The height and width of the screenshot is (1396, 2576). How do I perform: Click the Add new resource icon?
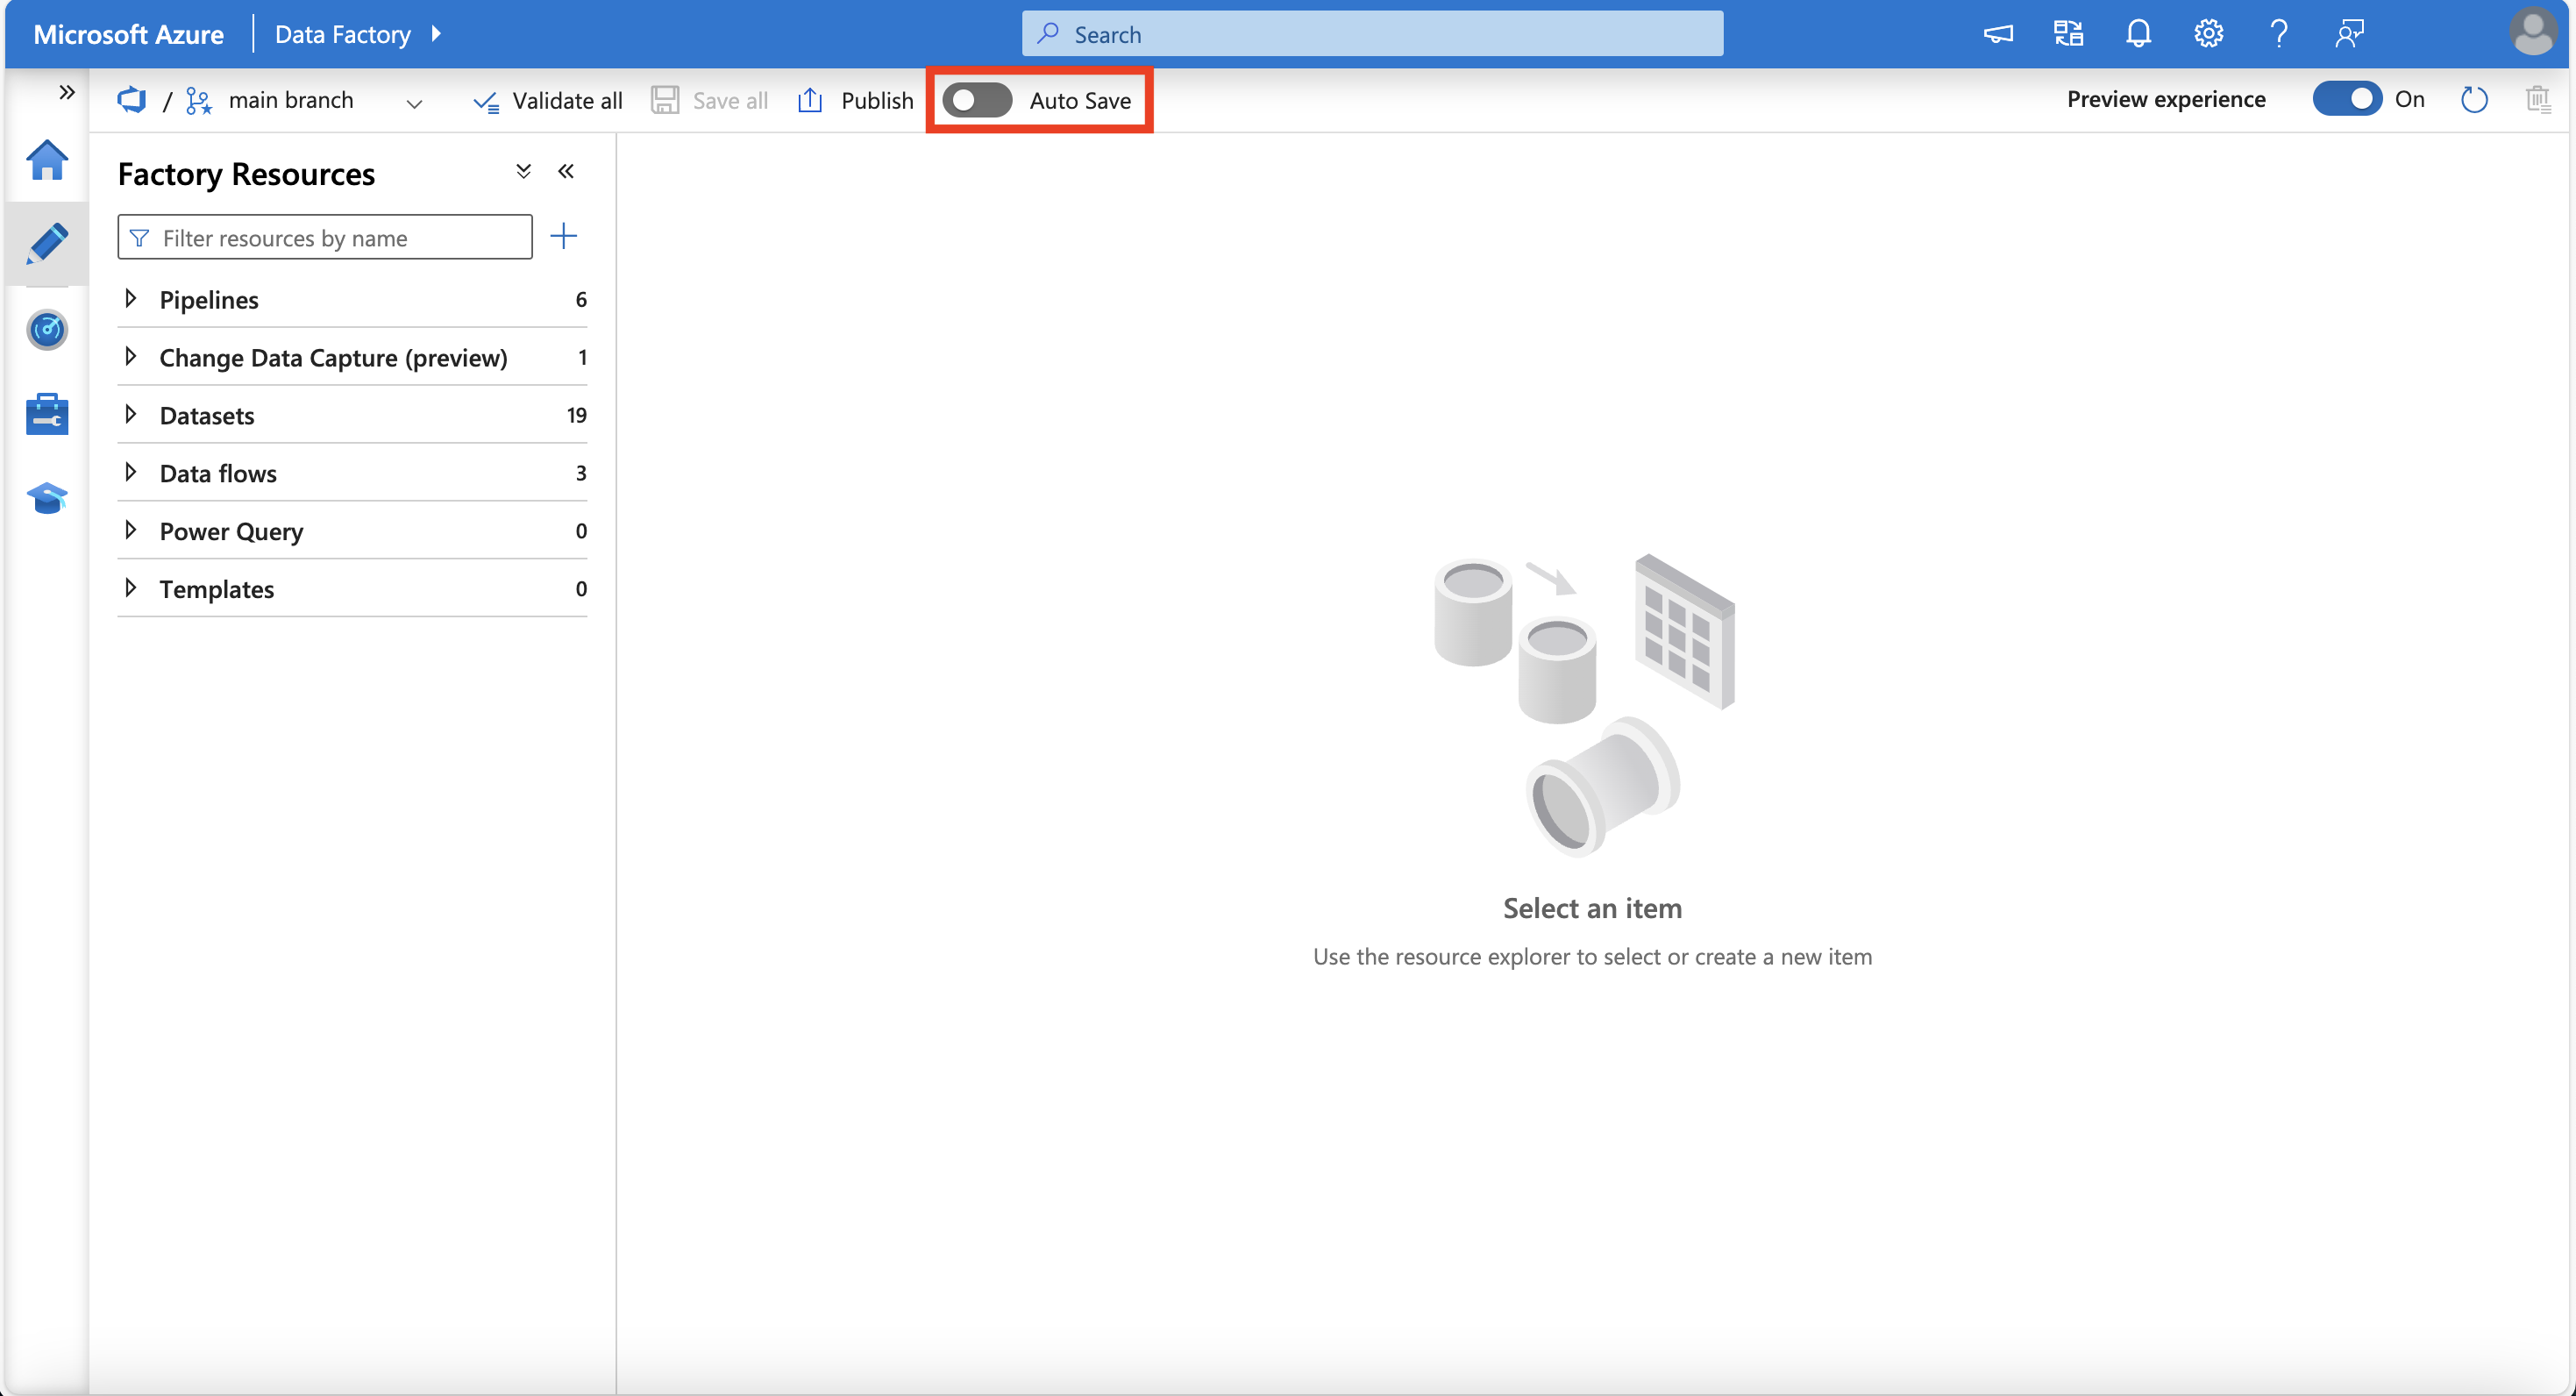click(564, 236)
